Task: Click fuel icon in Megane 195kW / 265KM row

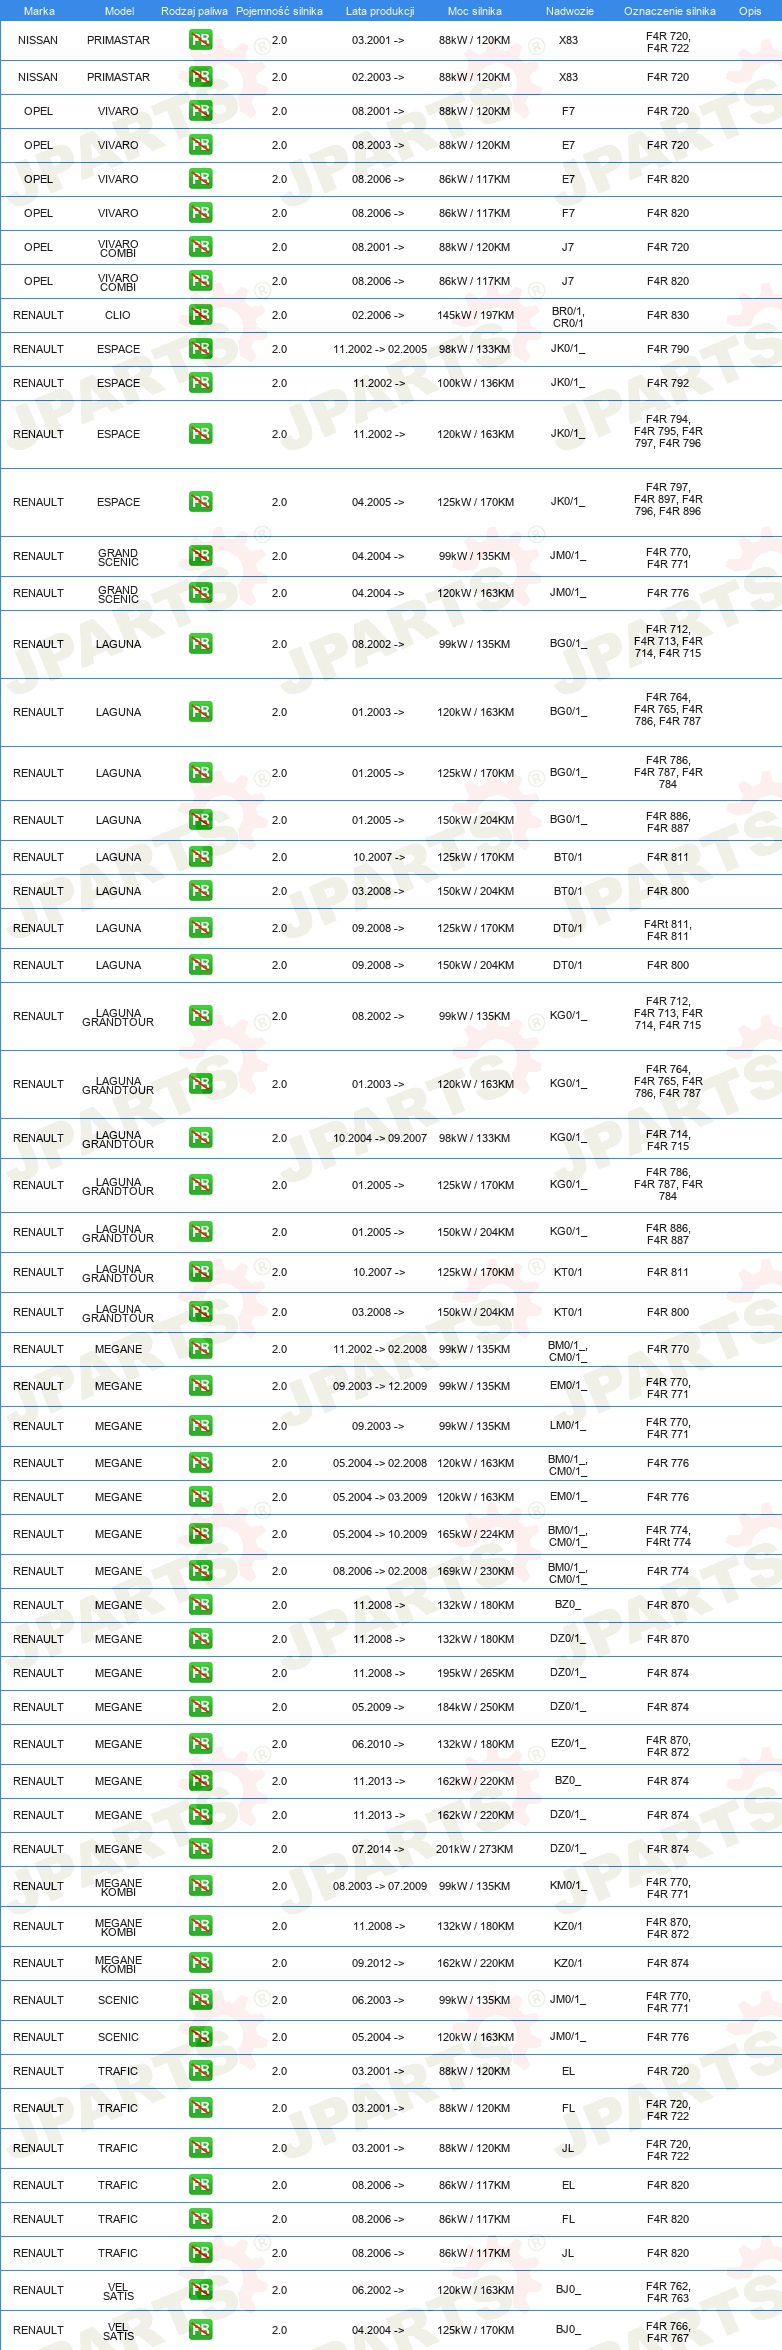Action: click(200, 1673)
